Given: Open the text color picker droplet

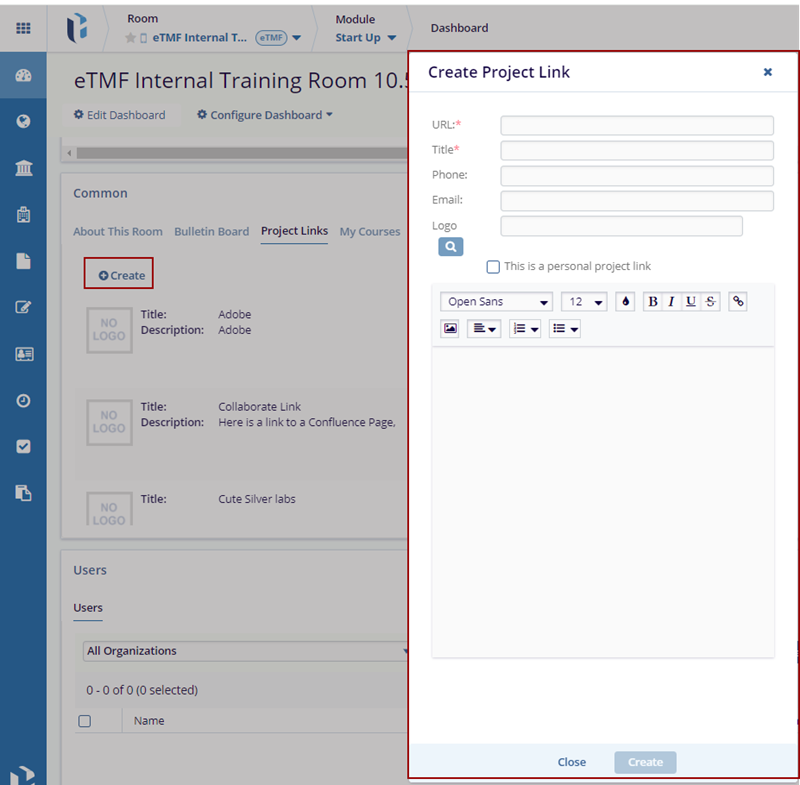Looking at the screenshot, I should 625,302.
